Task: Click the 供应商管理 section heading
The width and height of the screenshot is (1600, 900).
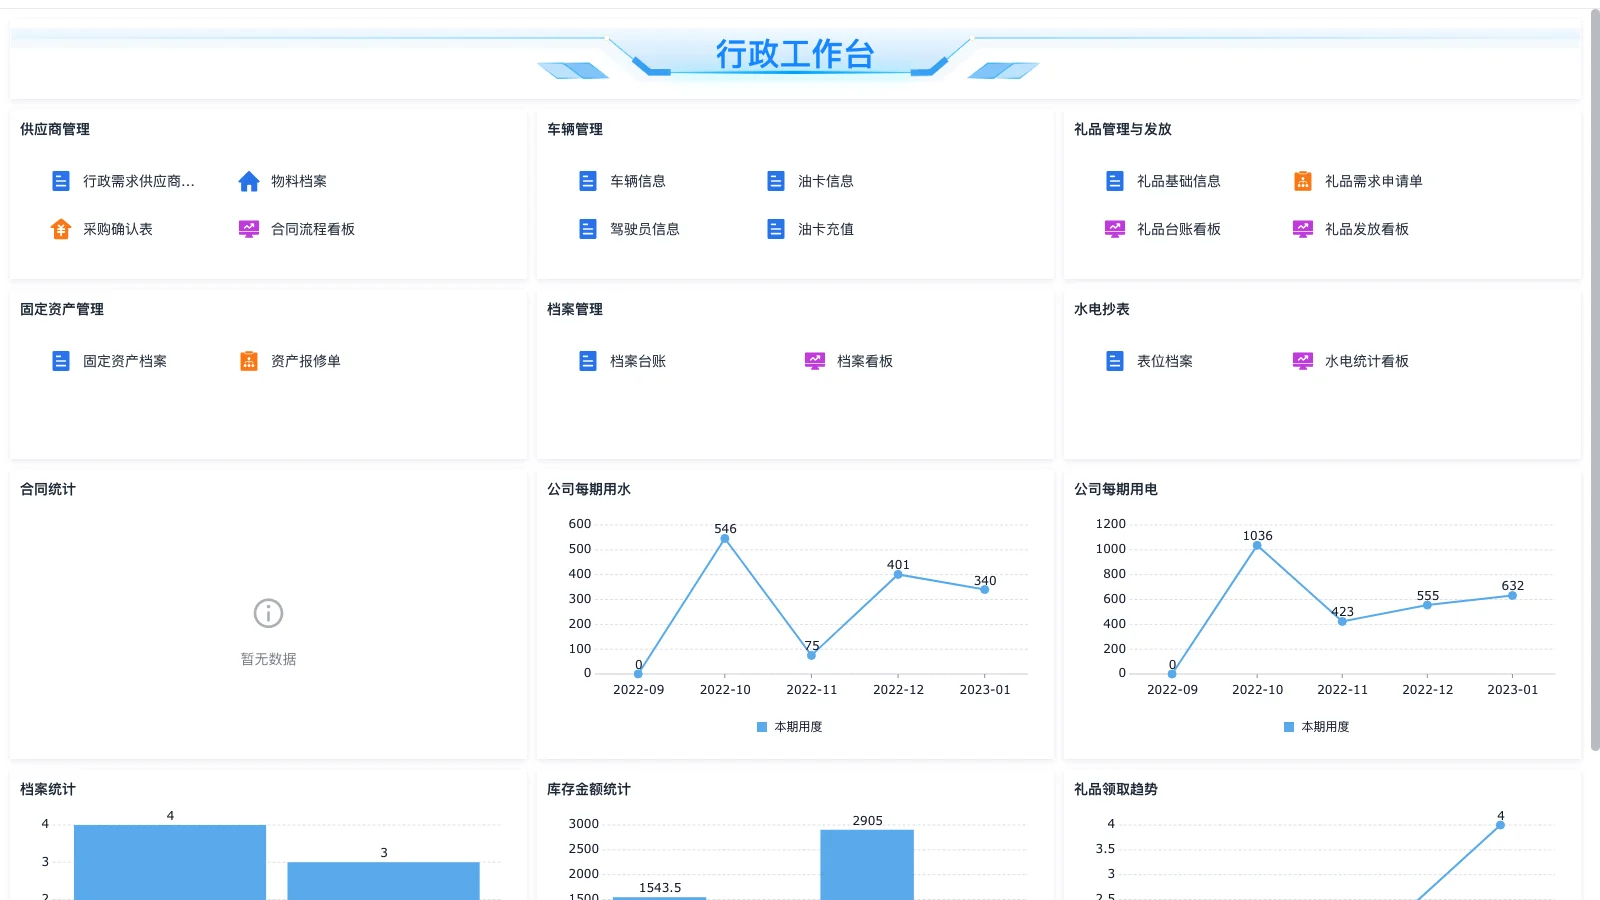Action: click(55, 129)
